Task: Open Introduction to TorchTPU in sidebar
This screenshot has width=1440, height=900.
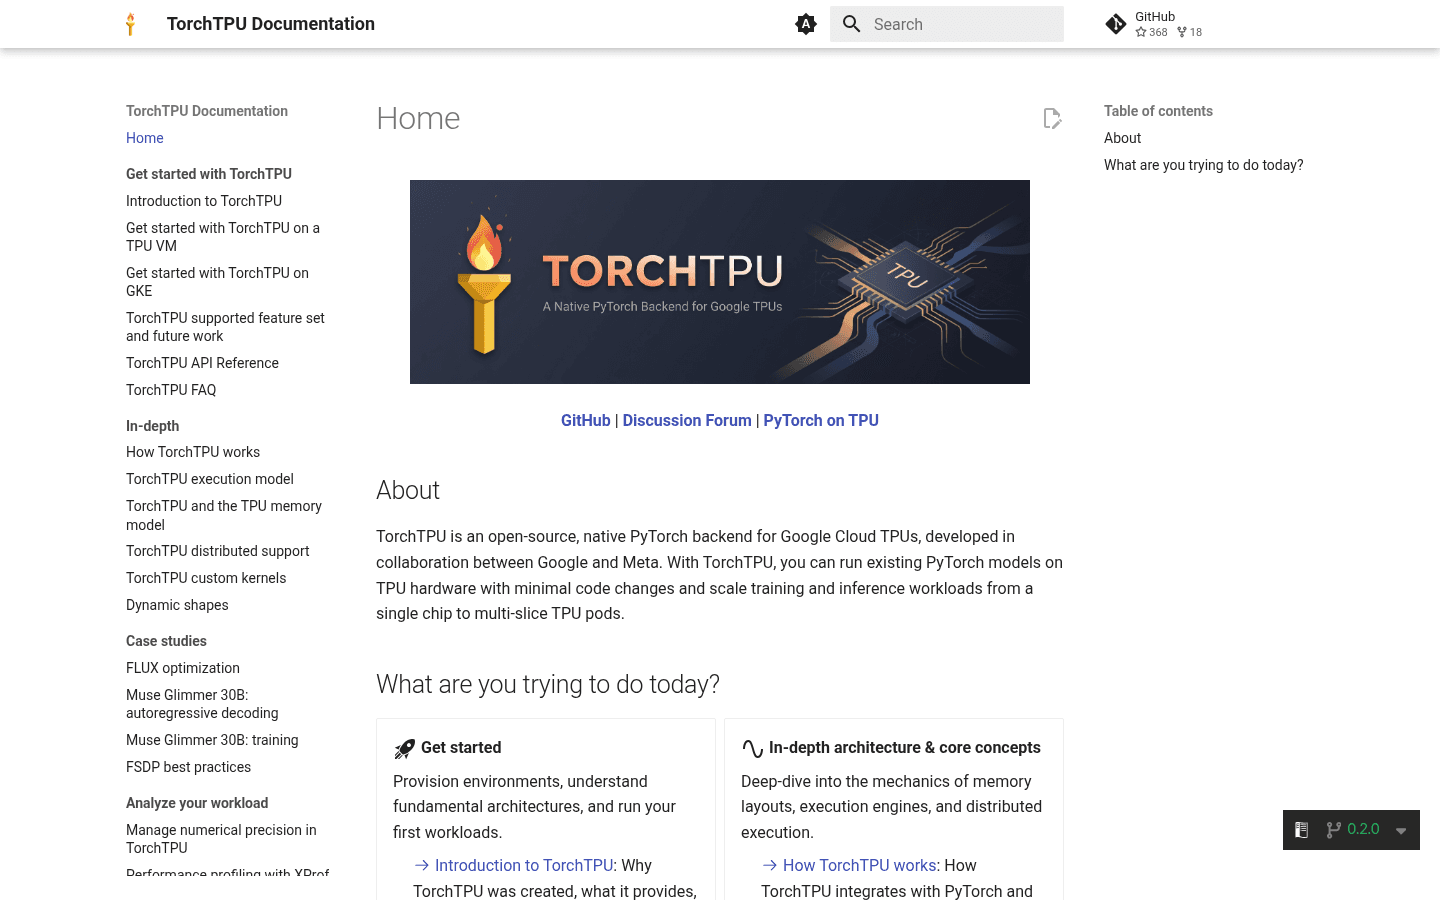Action: pos(204,201)
